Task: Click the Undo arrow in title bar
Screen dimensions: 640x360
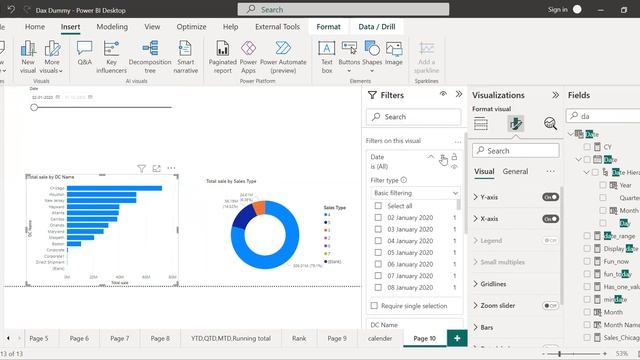Action: tap(11, 9)
